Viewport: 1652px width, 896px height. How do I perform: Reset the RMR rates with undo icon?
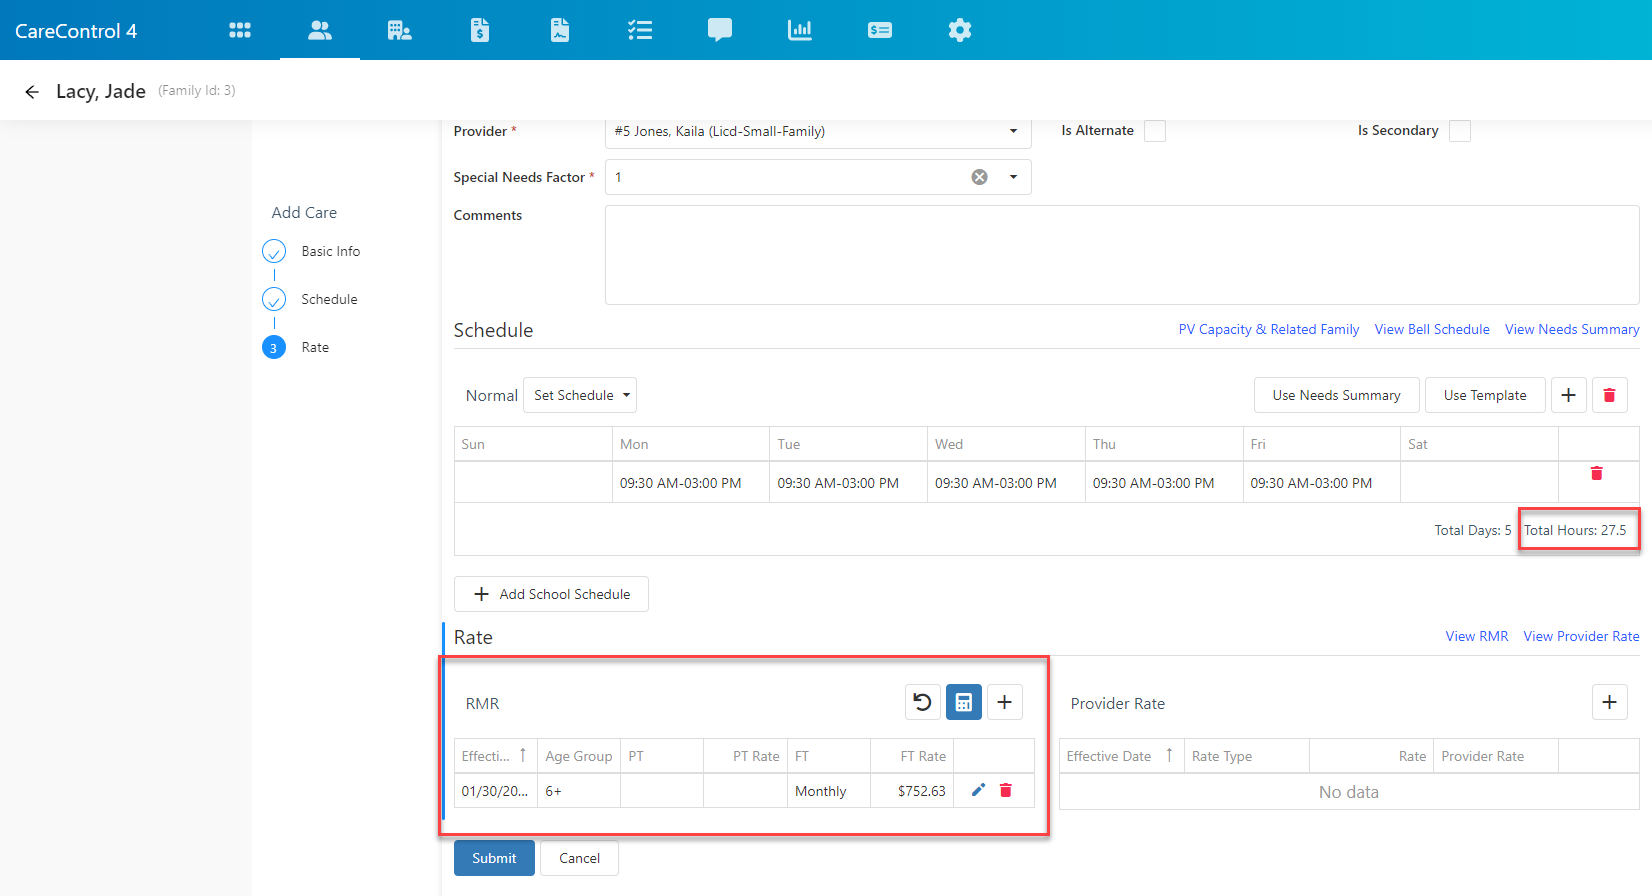[x=923, y=702]
